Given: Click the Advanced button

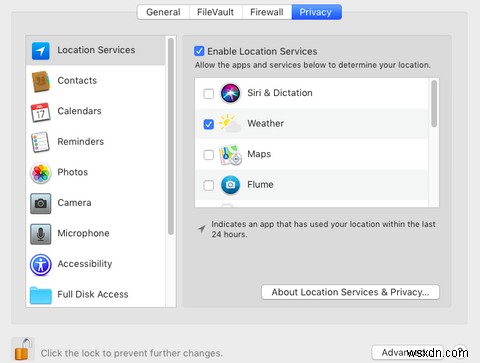Looking at the screenshot, I should (x=407, y=352).
